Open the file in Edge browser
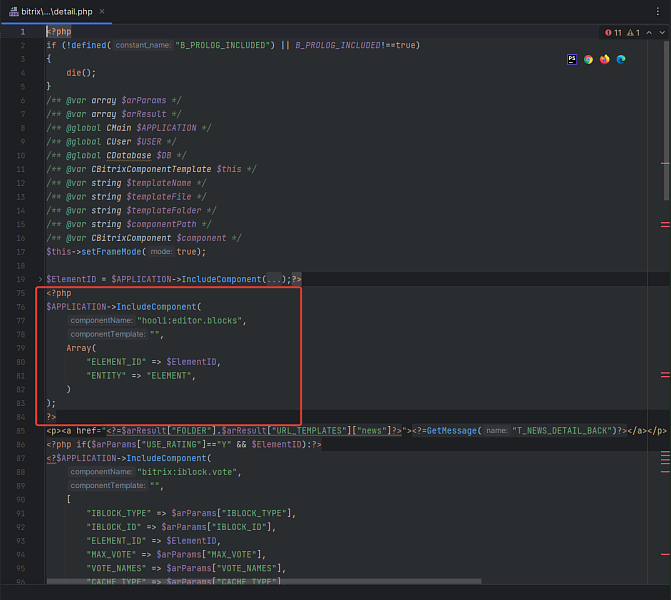The height and width of the screenshot is (600, 671). [620, 59]
